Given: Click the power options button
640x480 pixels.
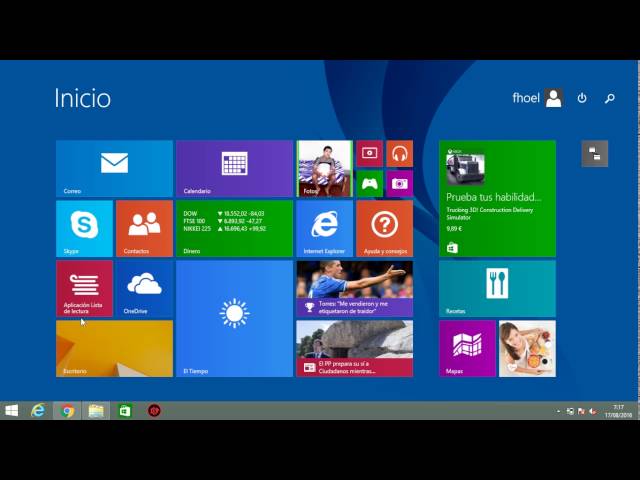Looking at the screenshot, I should [x=582, y=98].
